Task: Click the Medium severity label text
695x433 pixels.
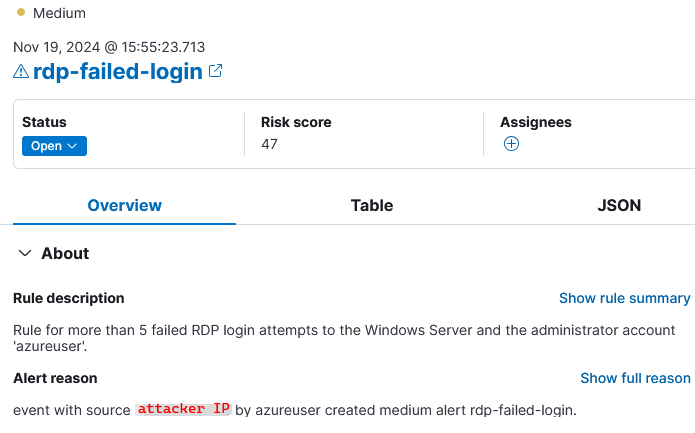Action: [x=59, y=13]
